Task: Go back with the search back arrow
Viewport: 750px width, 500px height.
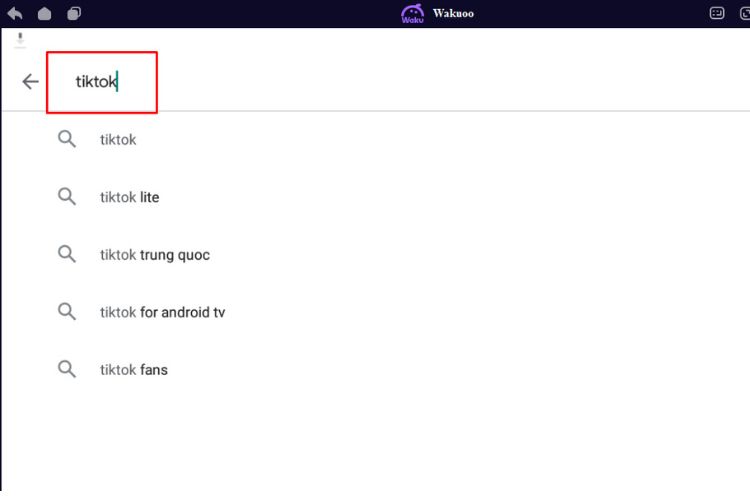Action: pyautogui.click(x=30, y=82)
